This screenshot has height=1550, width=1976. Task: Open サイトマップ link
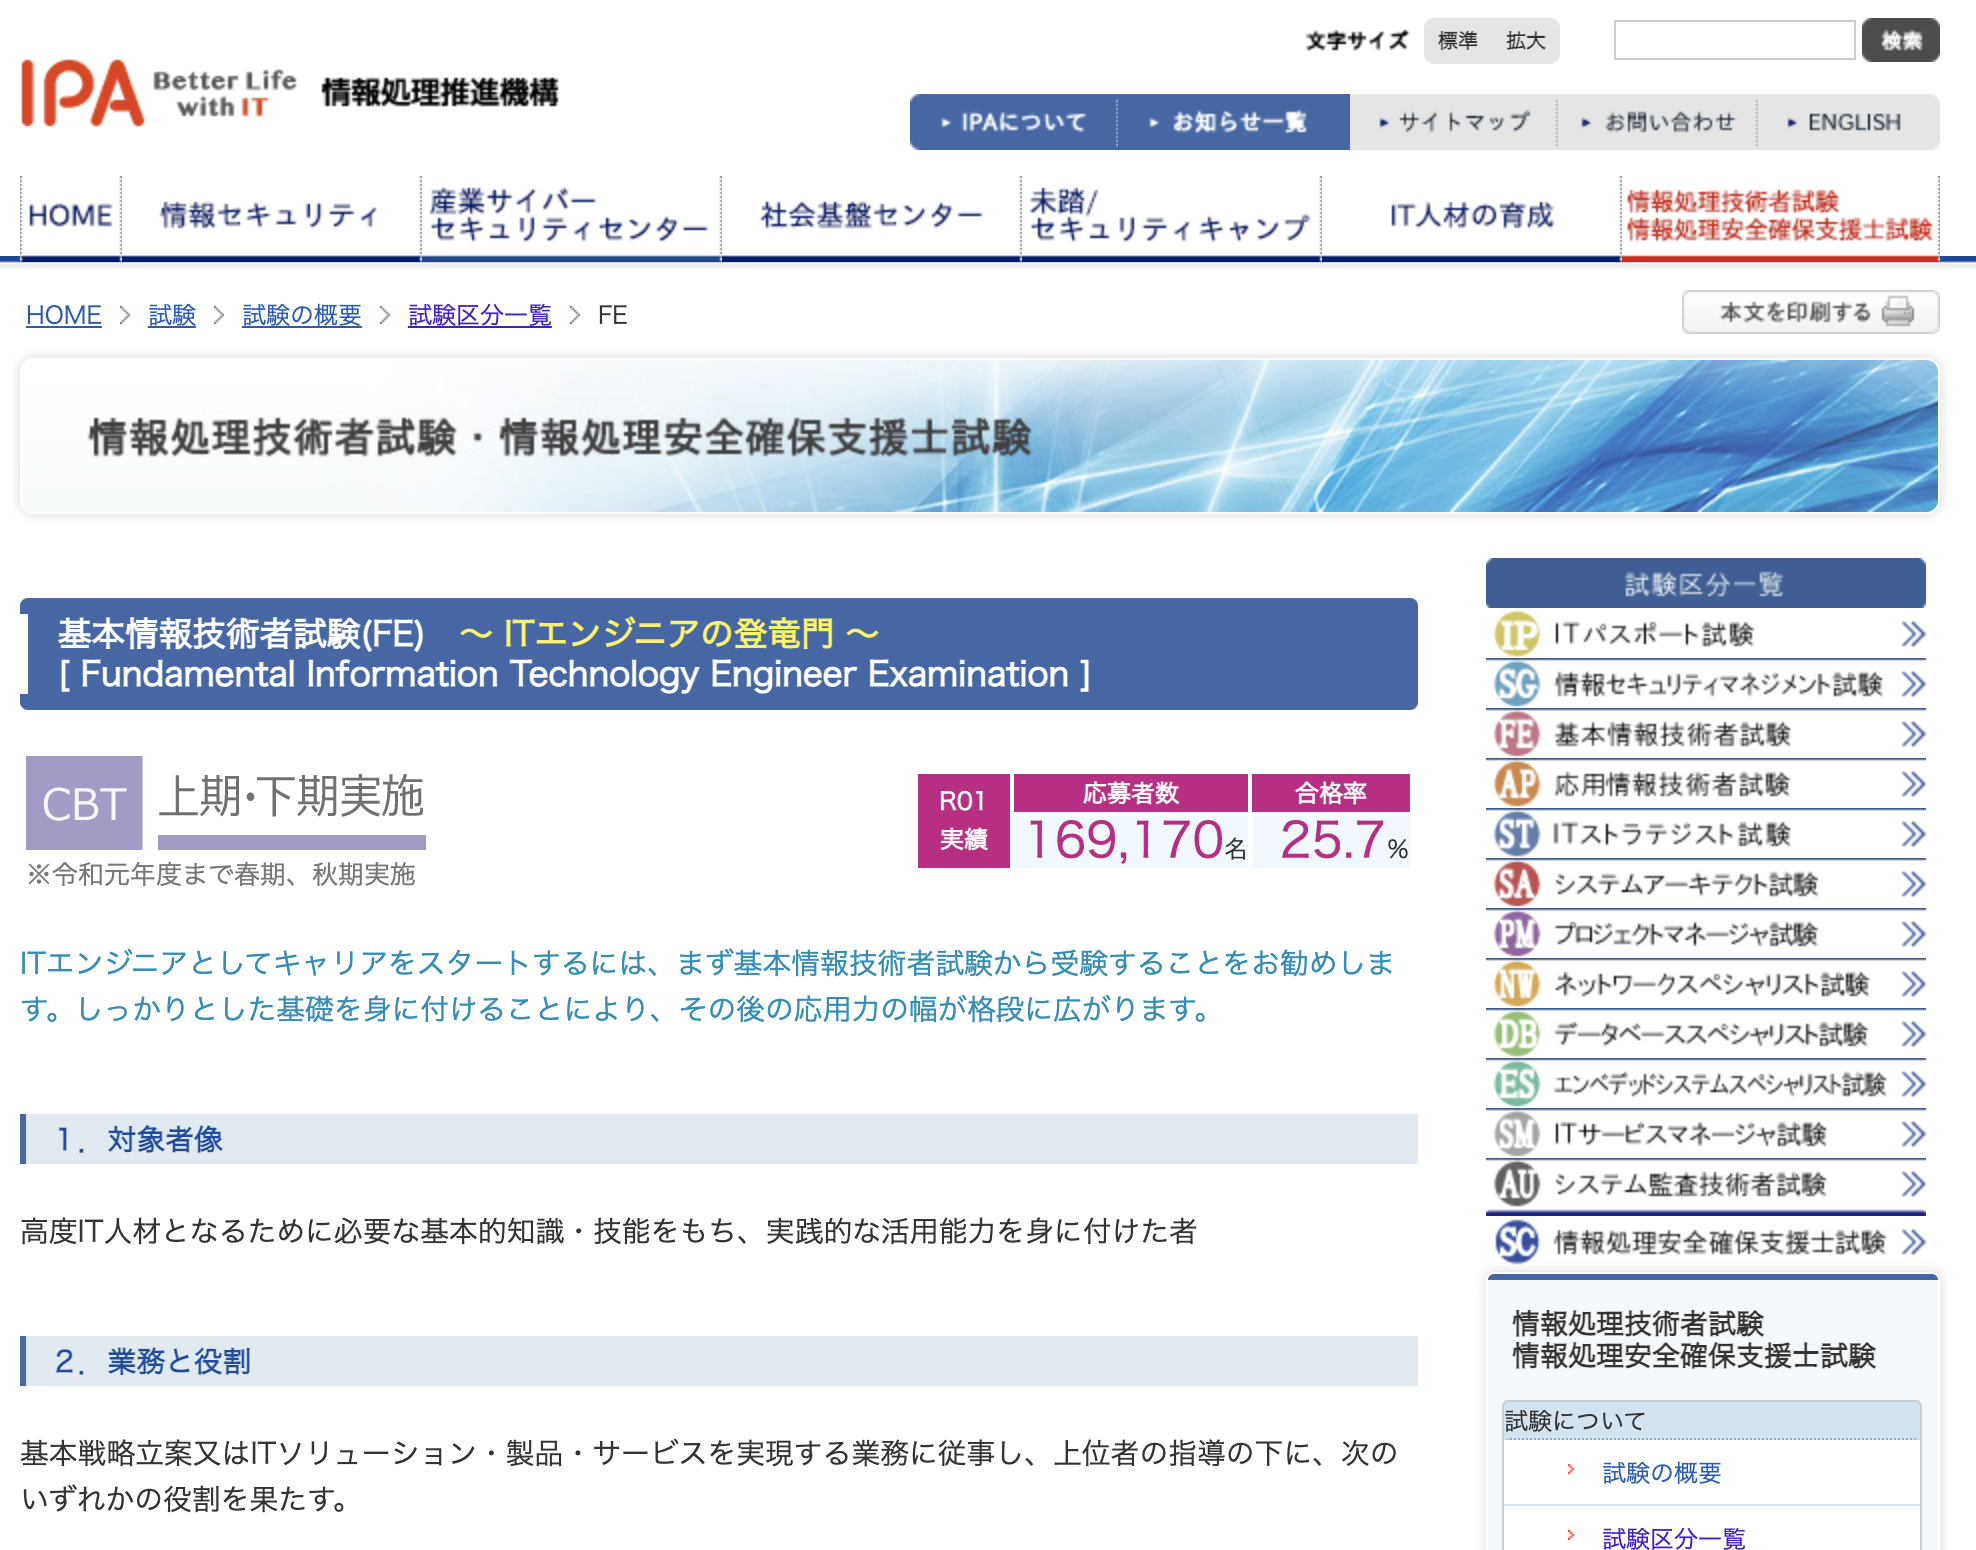(1454, 122)
